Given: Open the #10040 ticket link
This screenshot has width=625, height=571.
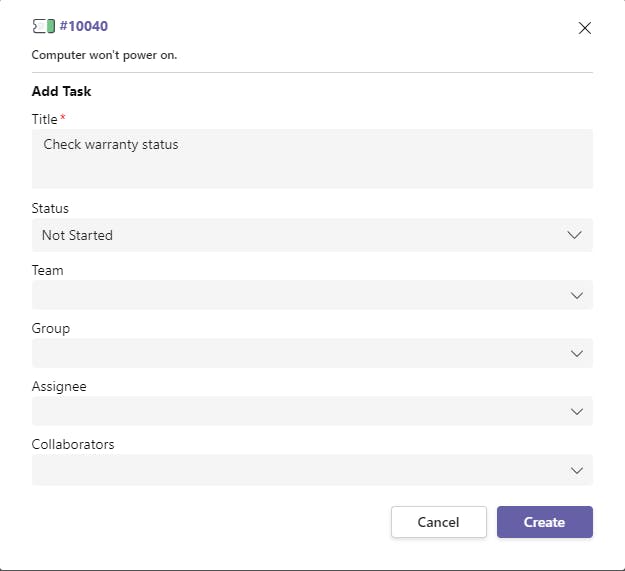Looking at the screenshot, I should (83, 26).
